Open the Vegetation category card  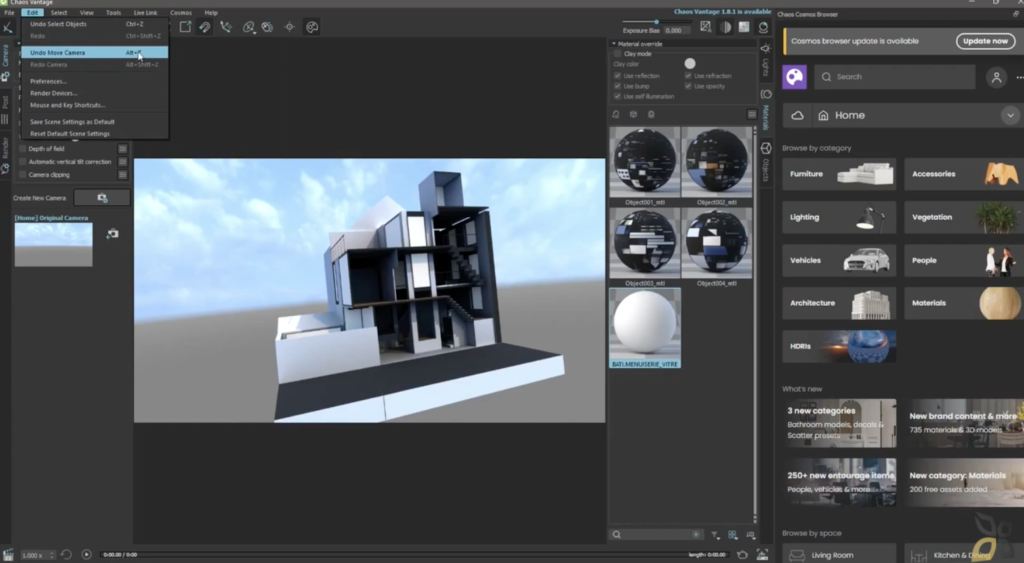tap(964, 217)
